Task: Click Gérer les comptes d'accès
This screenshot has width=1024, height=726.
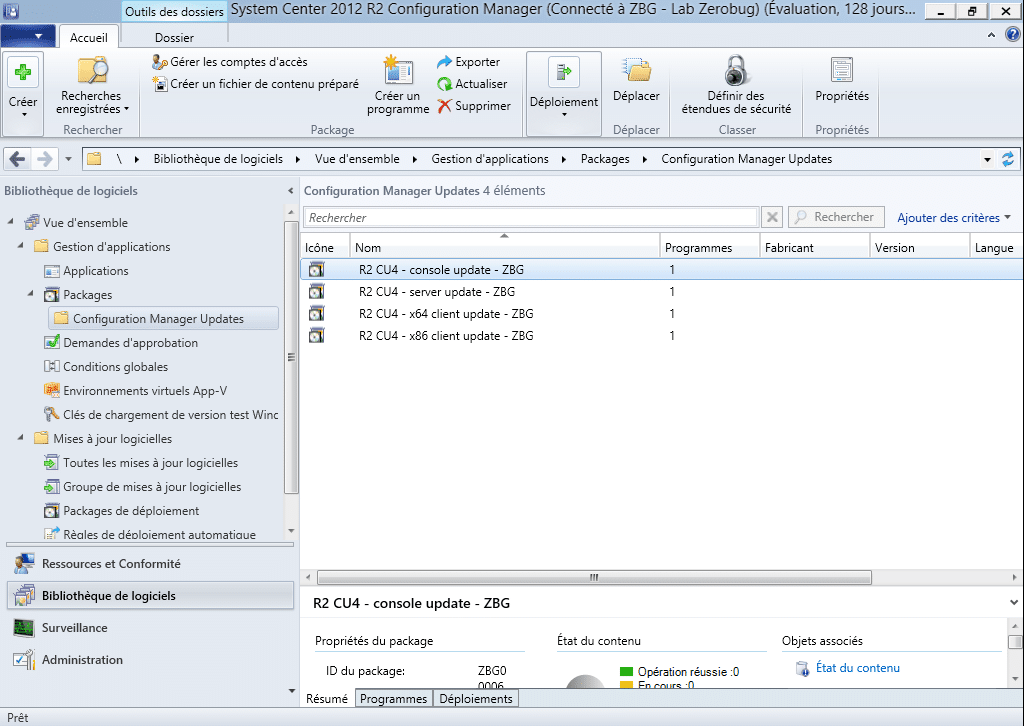Action: (229, 62)
